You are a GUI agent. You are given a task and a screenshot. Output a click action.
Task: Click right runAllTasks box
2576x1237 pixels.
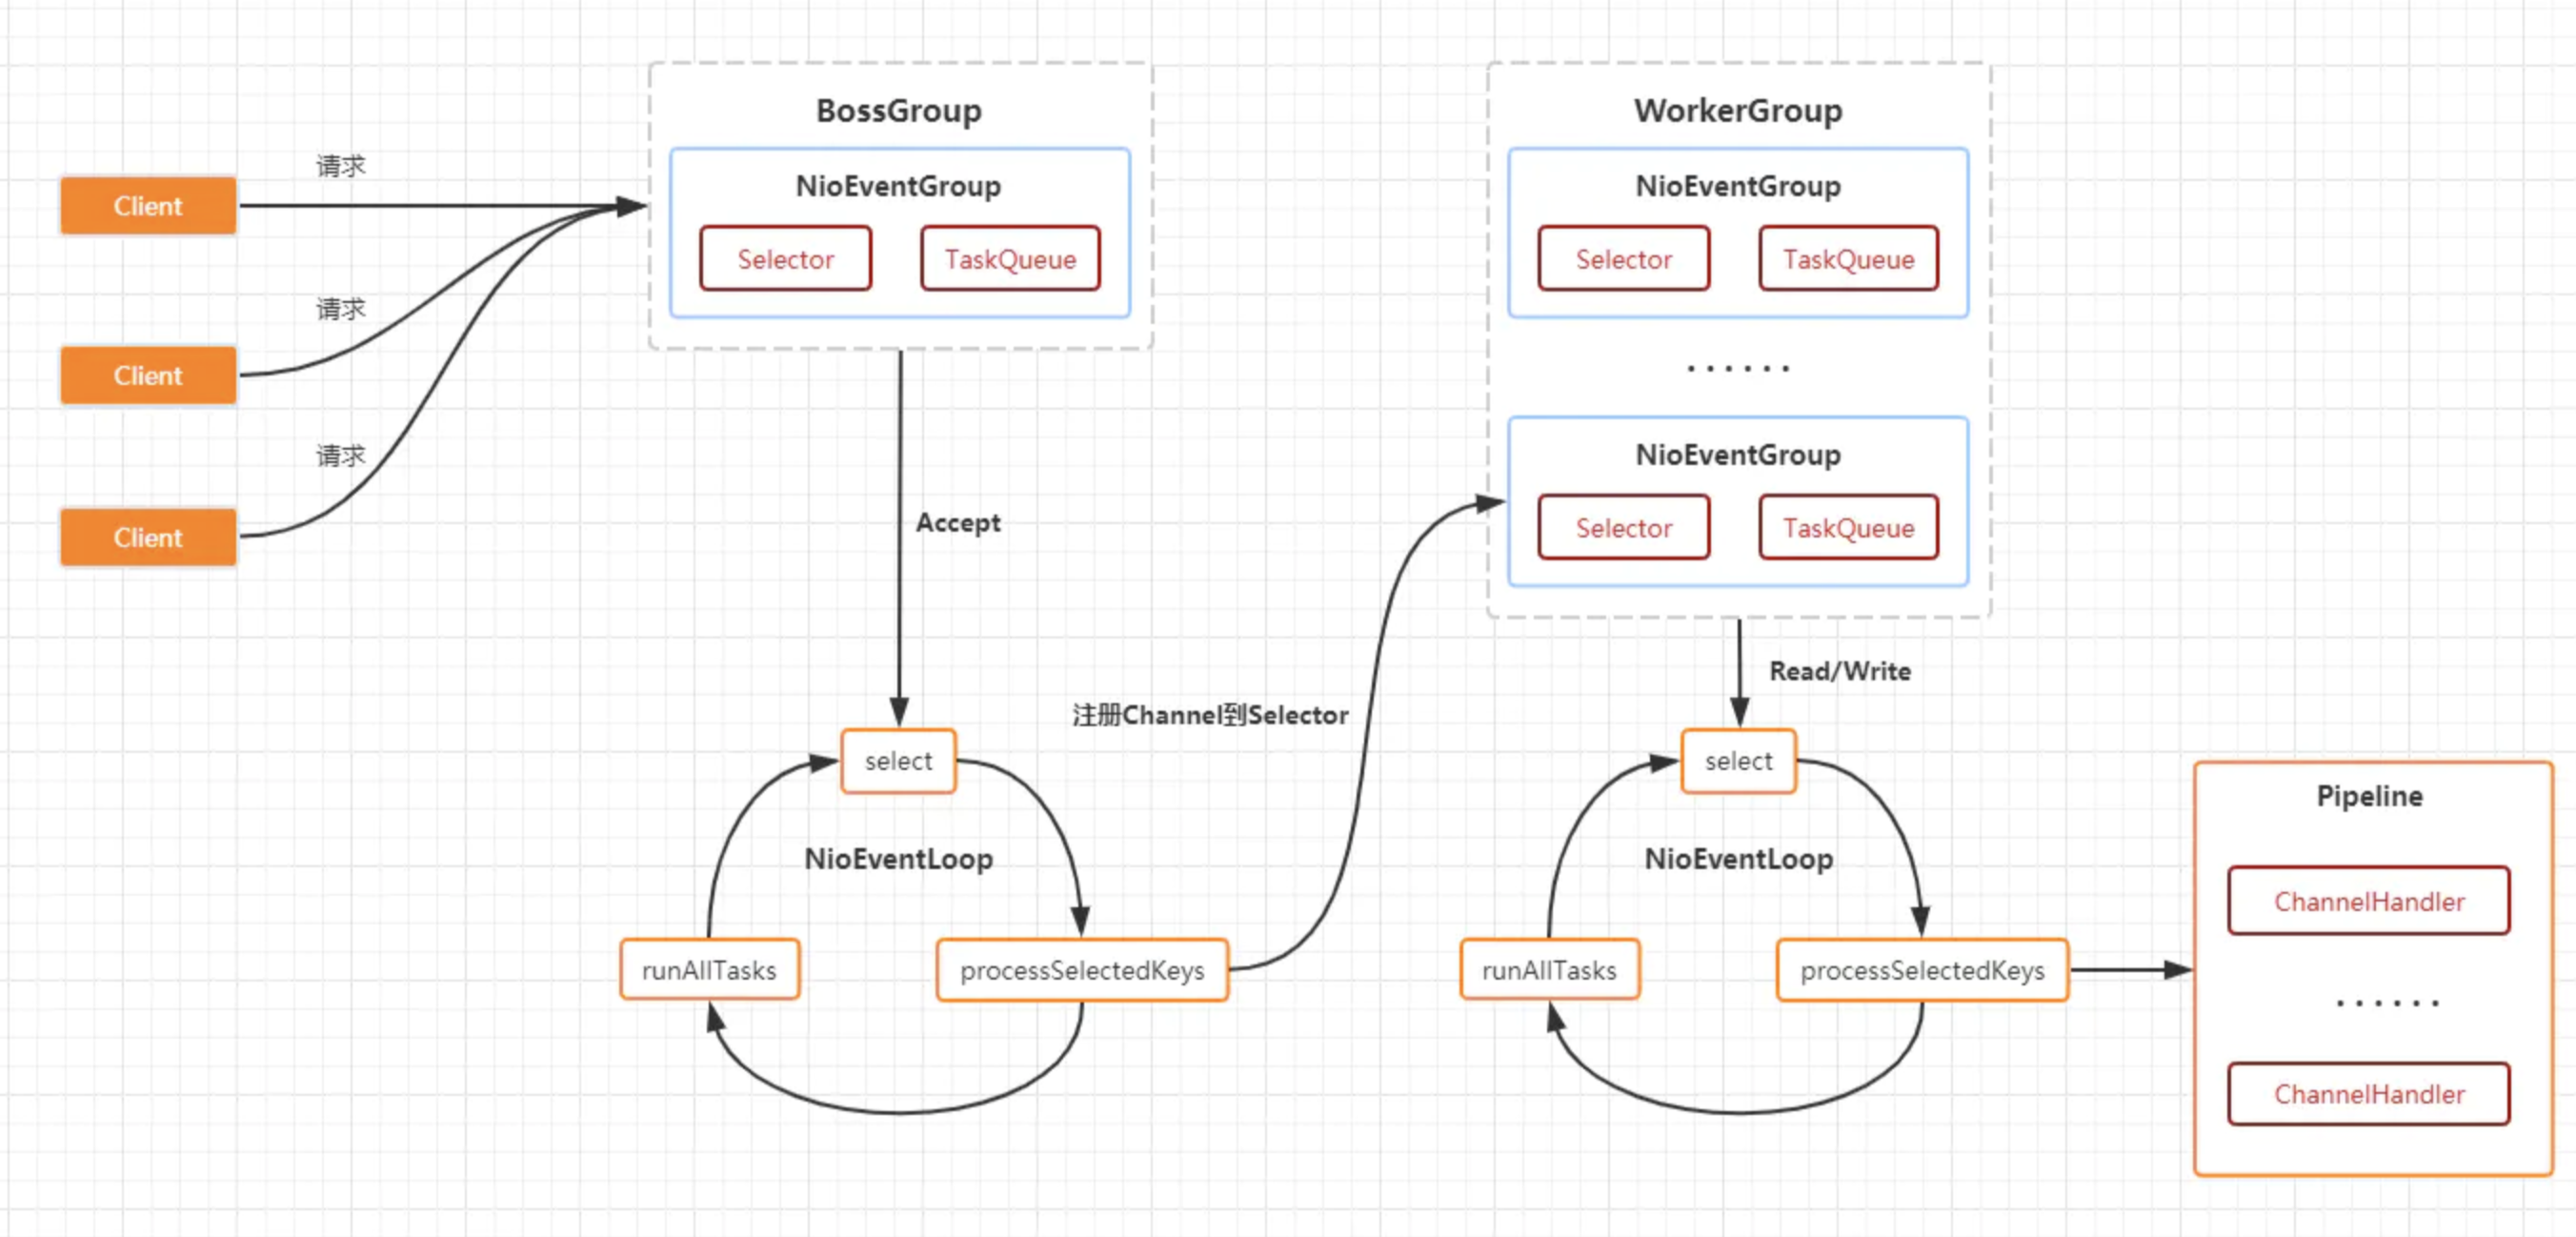(1549, 970)
